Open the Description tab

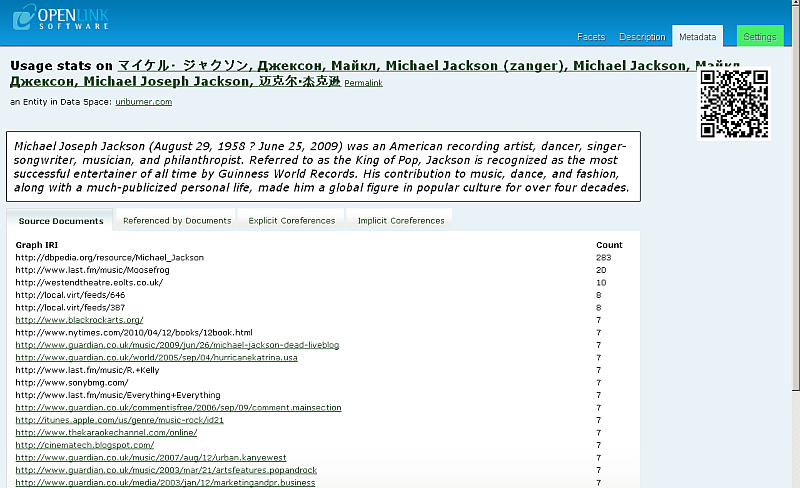click(x=642, y=37)
